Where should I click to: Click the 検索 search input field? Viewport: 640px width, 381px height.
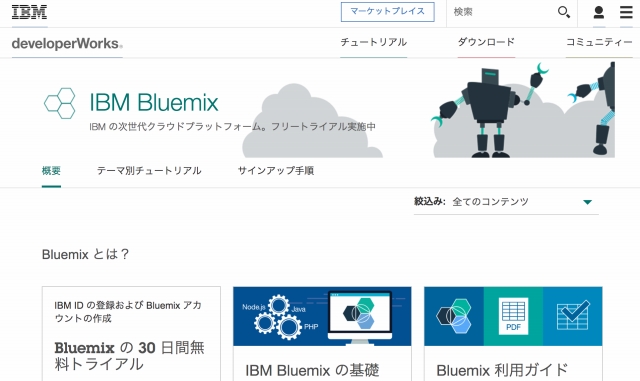[x=502, y=12]
